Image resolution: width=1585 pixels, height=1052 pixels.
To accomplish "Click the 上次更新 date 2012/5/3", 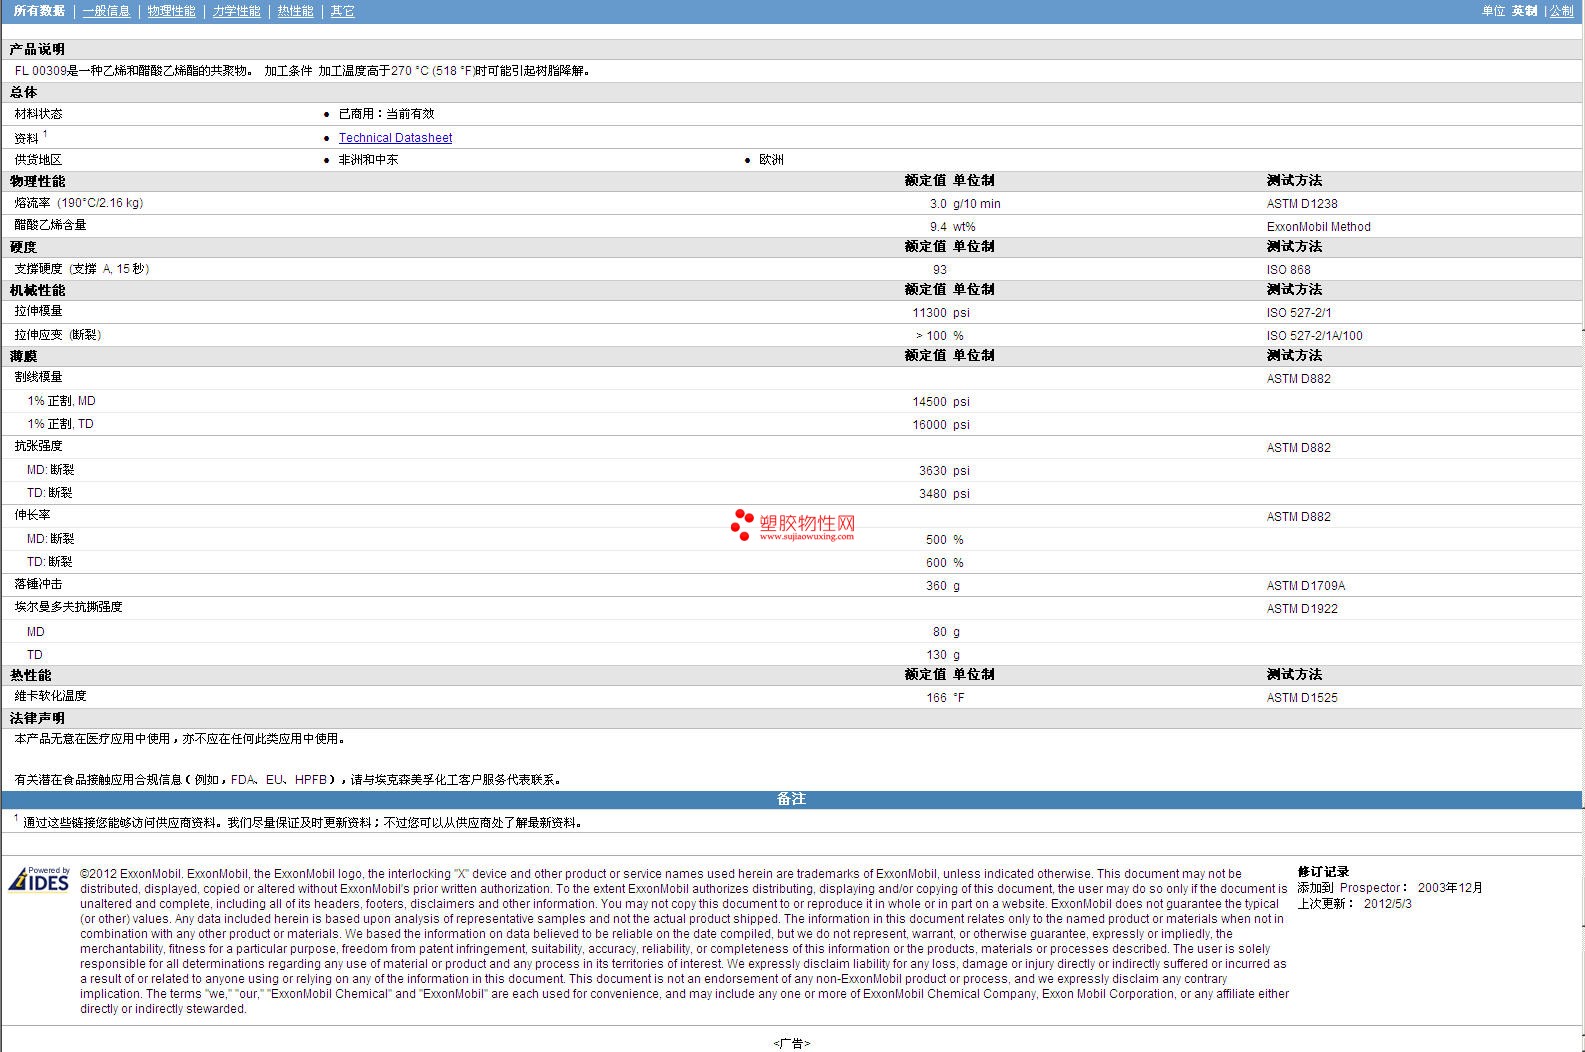I will tap(1388, 904).
